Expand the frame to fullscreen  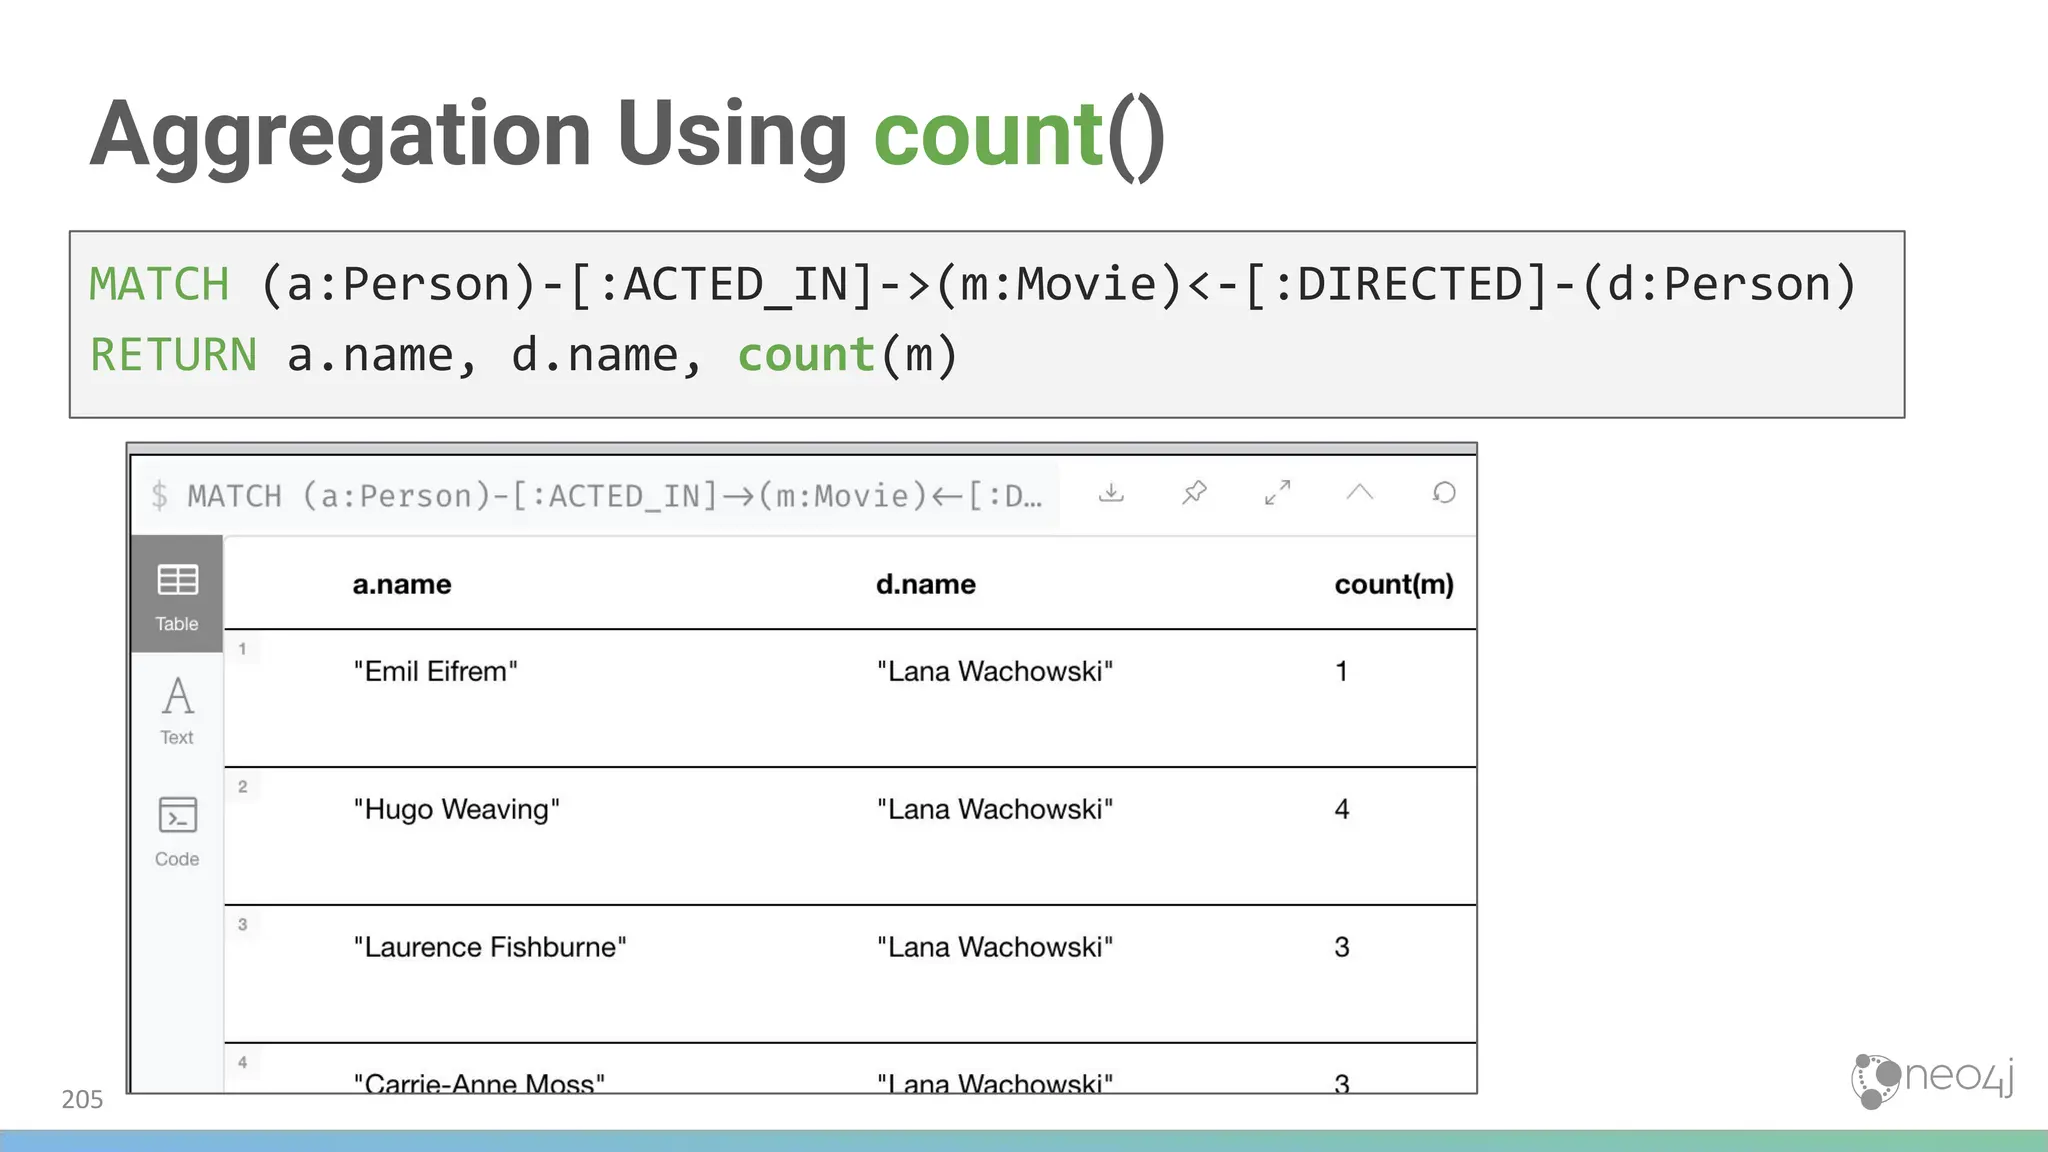1277,493
